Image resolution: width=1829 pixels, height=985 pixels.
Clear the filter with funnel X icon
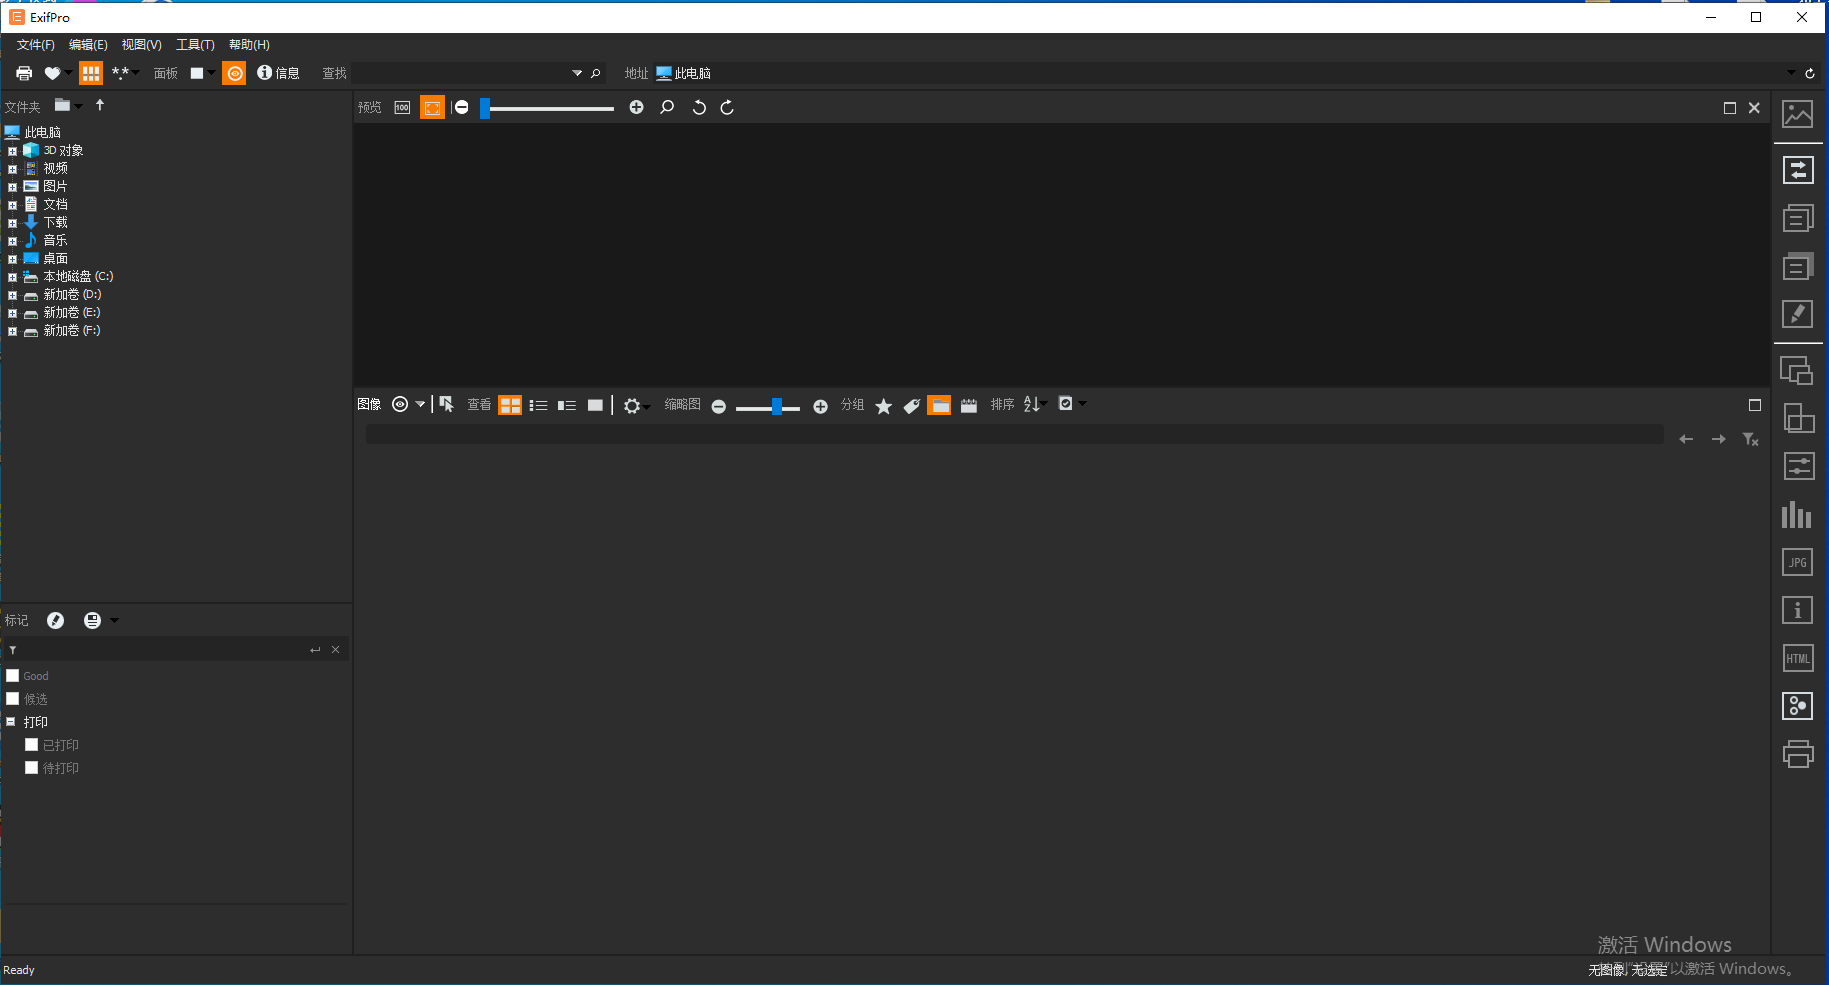1750,439
